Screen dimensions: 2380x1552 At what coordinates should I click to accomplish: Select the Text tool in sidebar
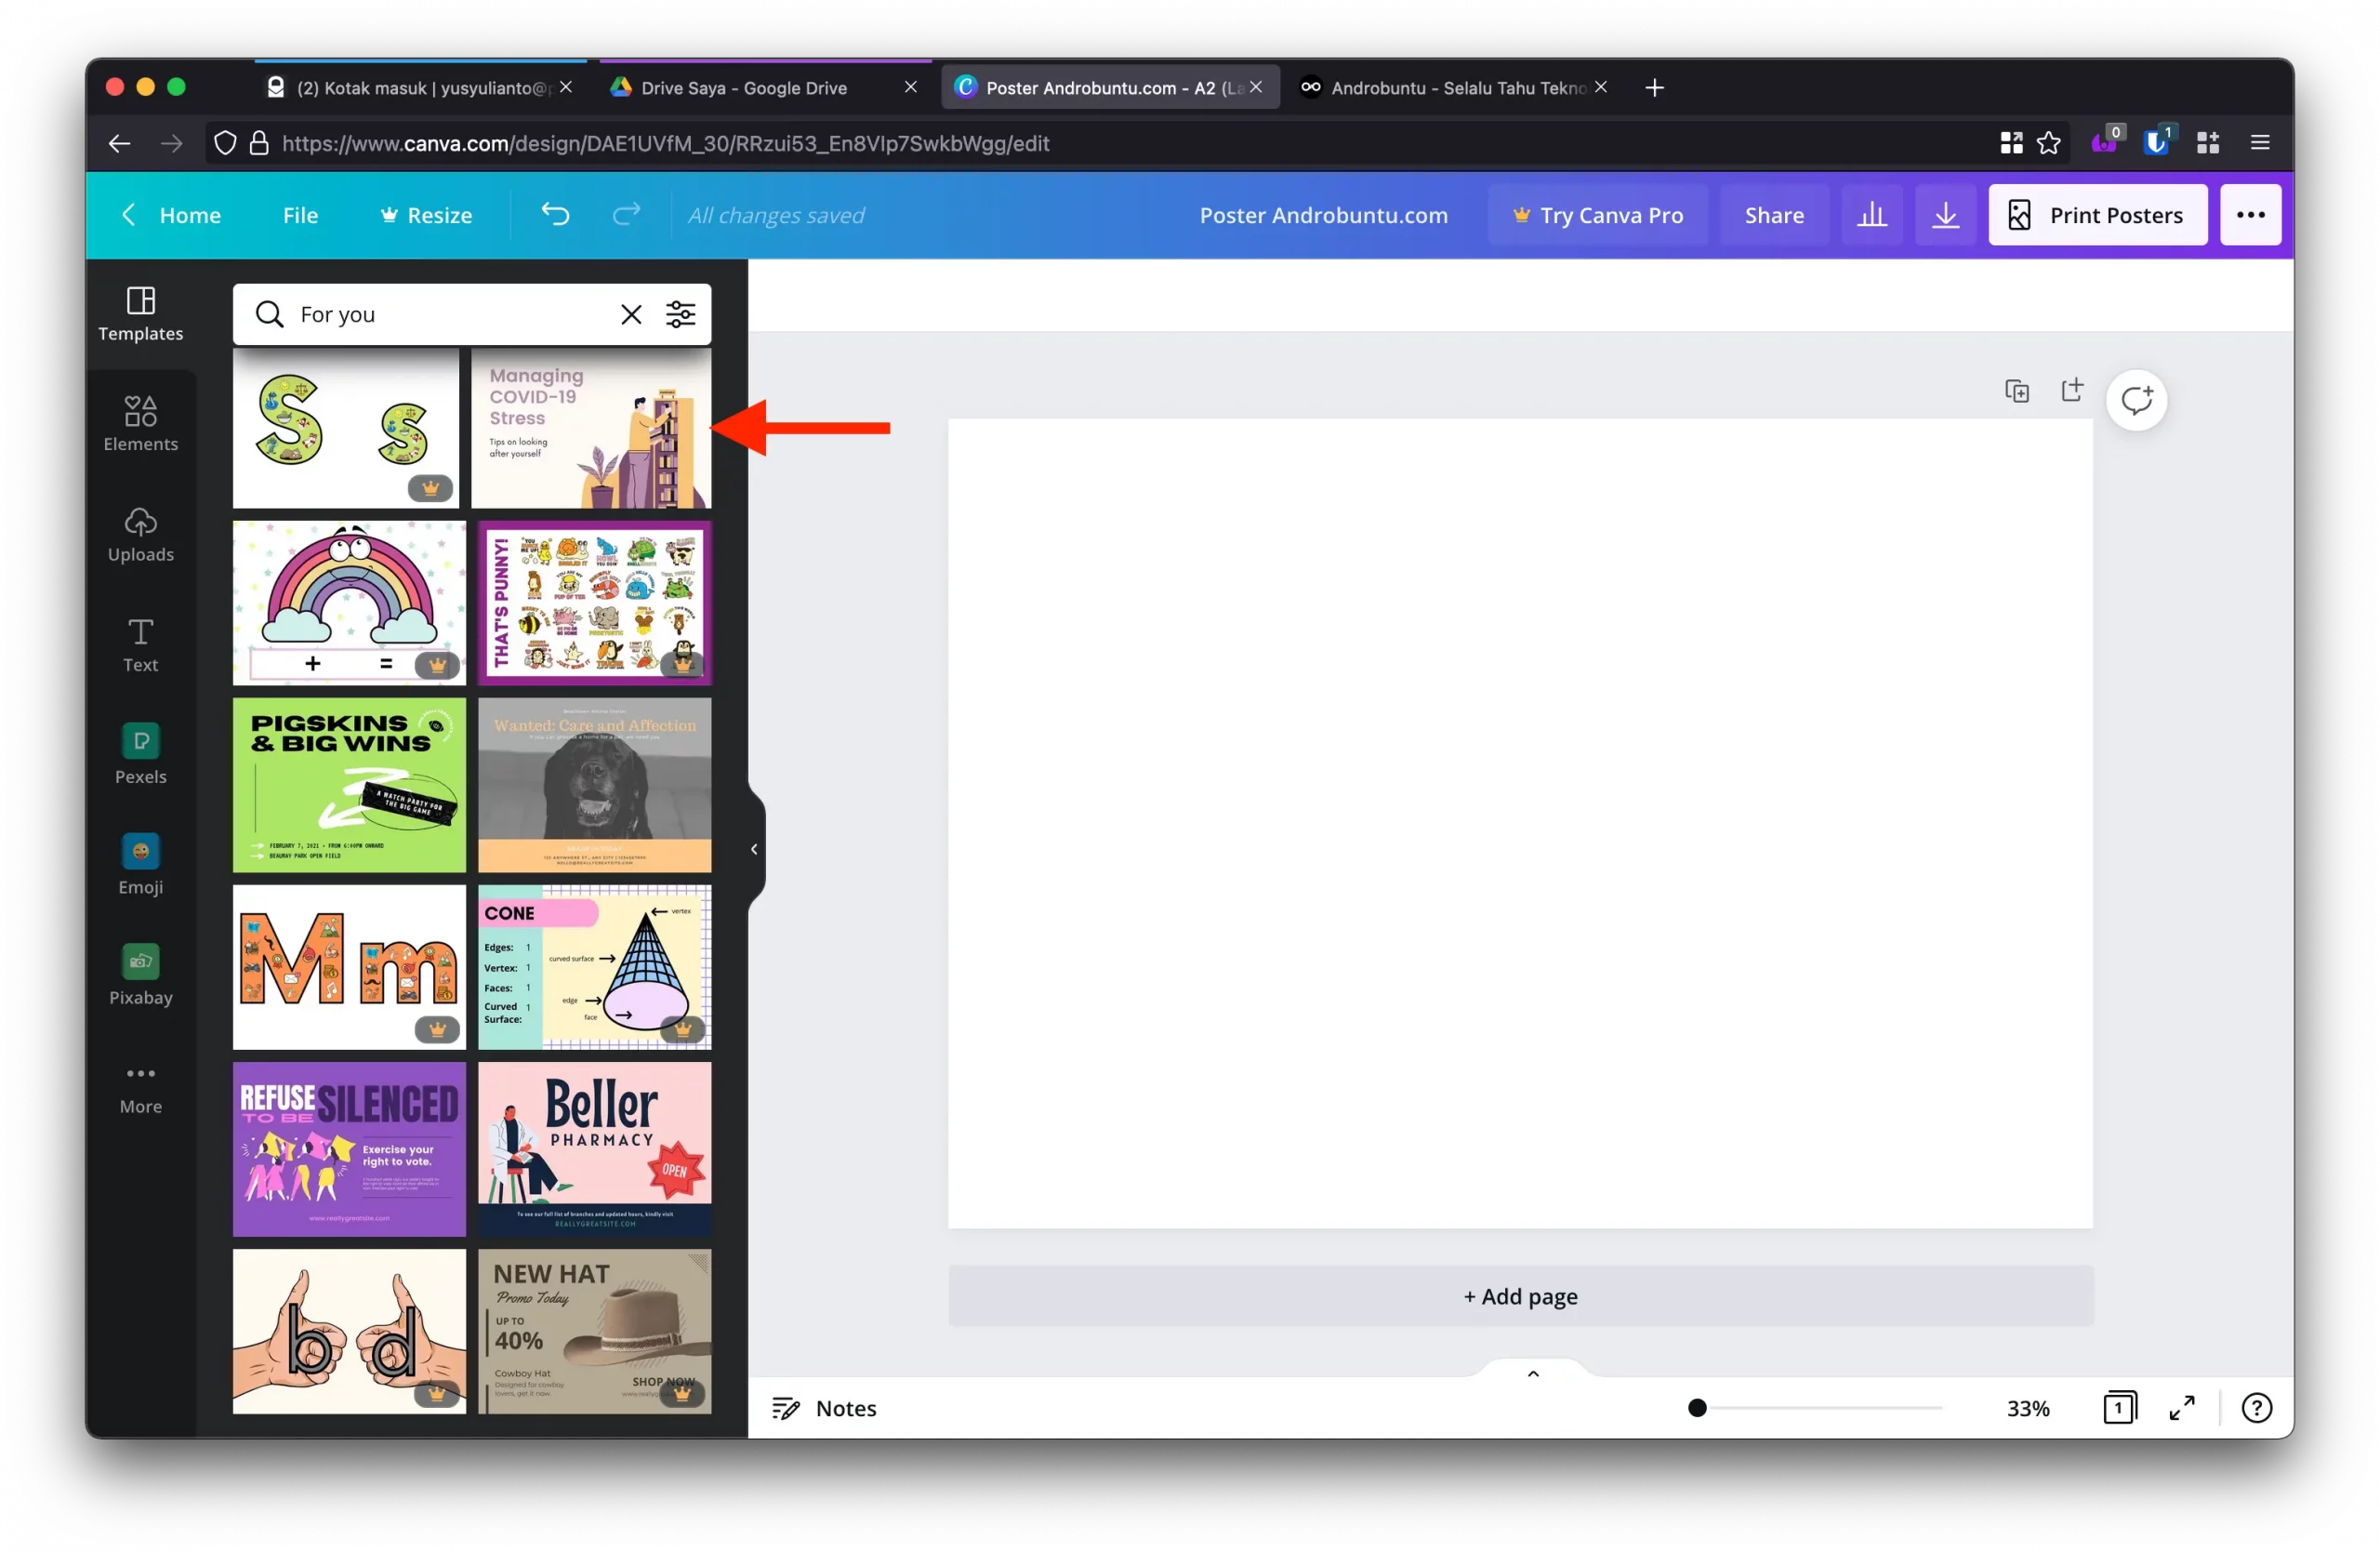click(140, 645)
